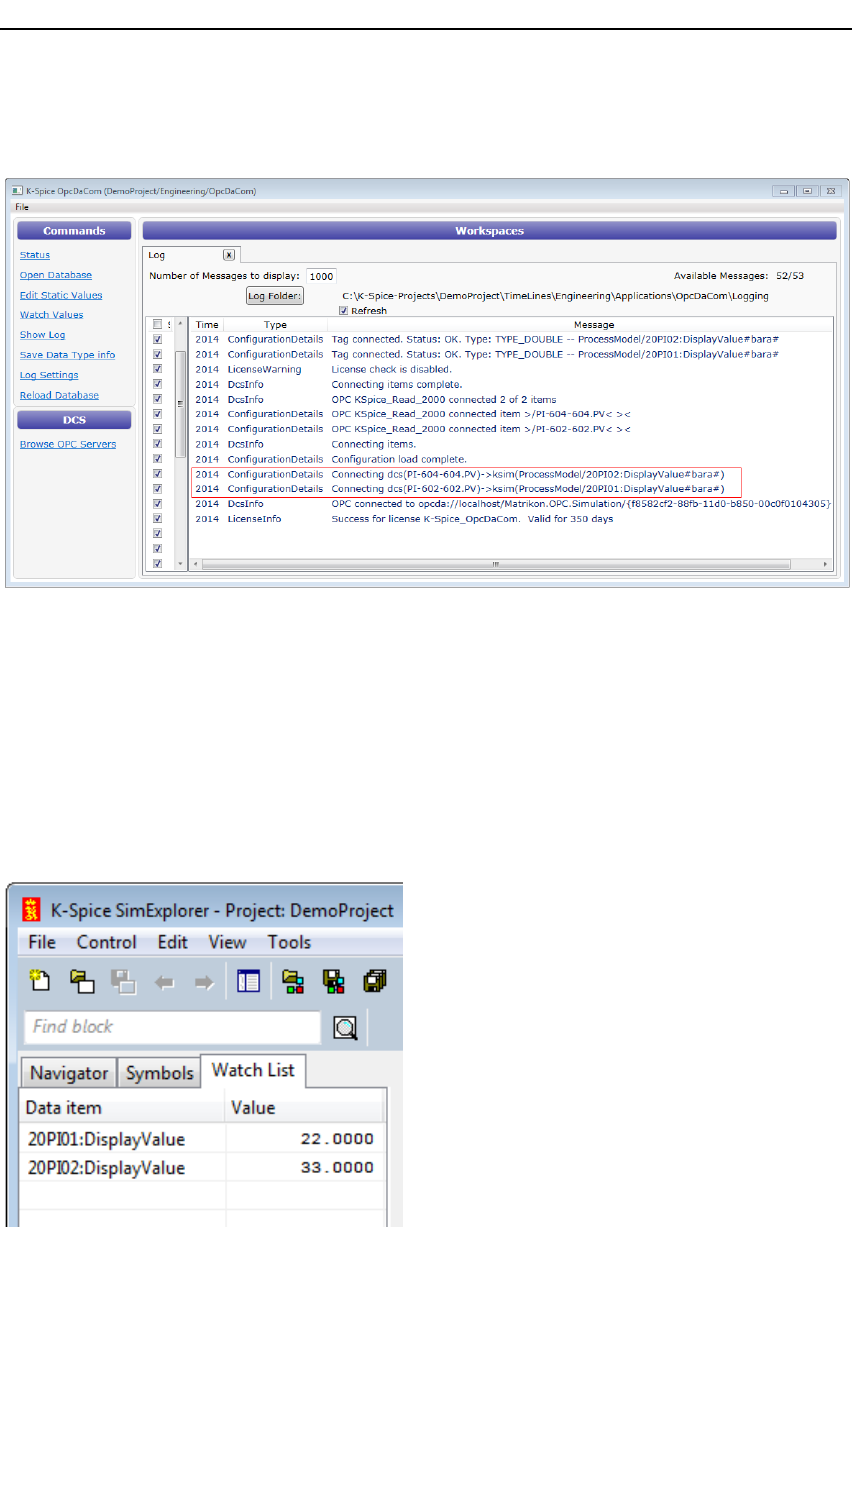This screenshot has width=852, height=1509.
Task: Select log row 'License check is disabled.'
Action: (512, 369)
